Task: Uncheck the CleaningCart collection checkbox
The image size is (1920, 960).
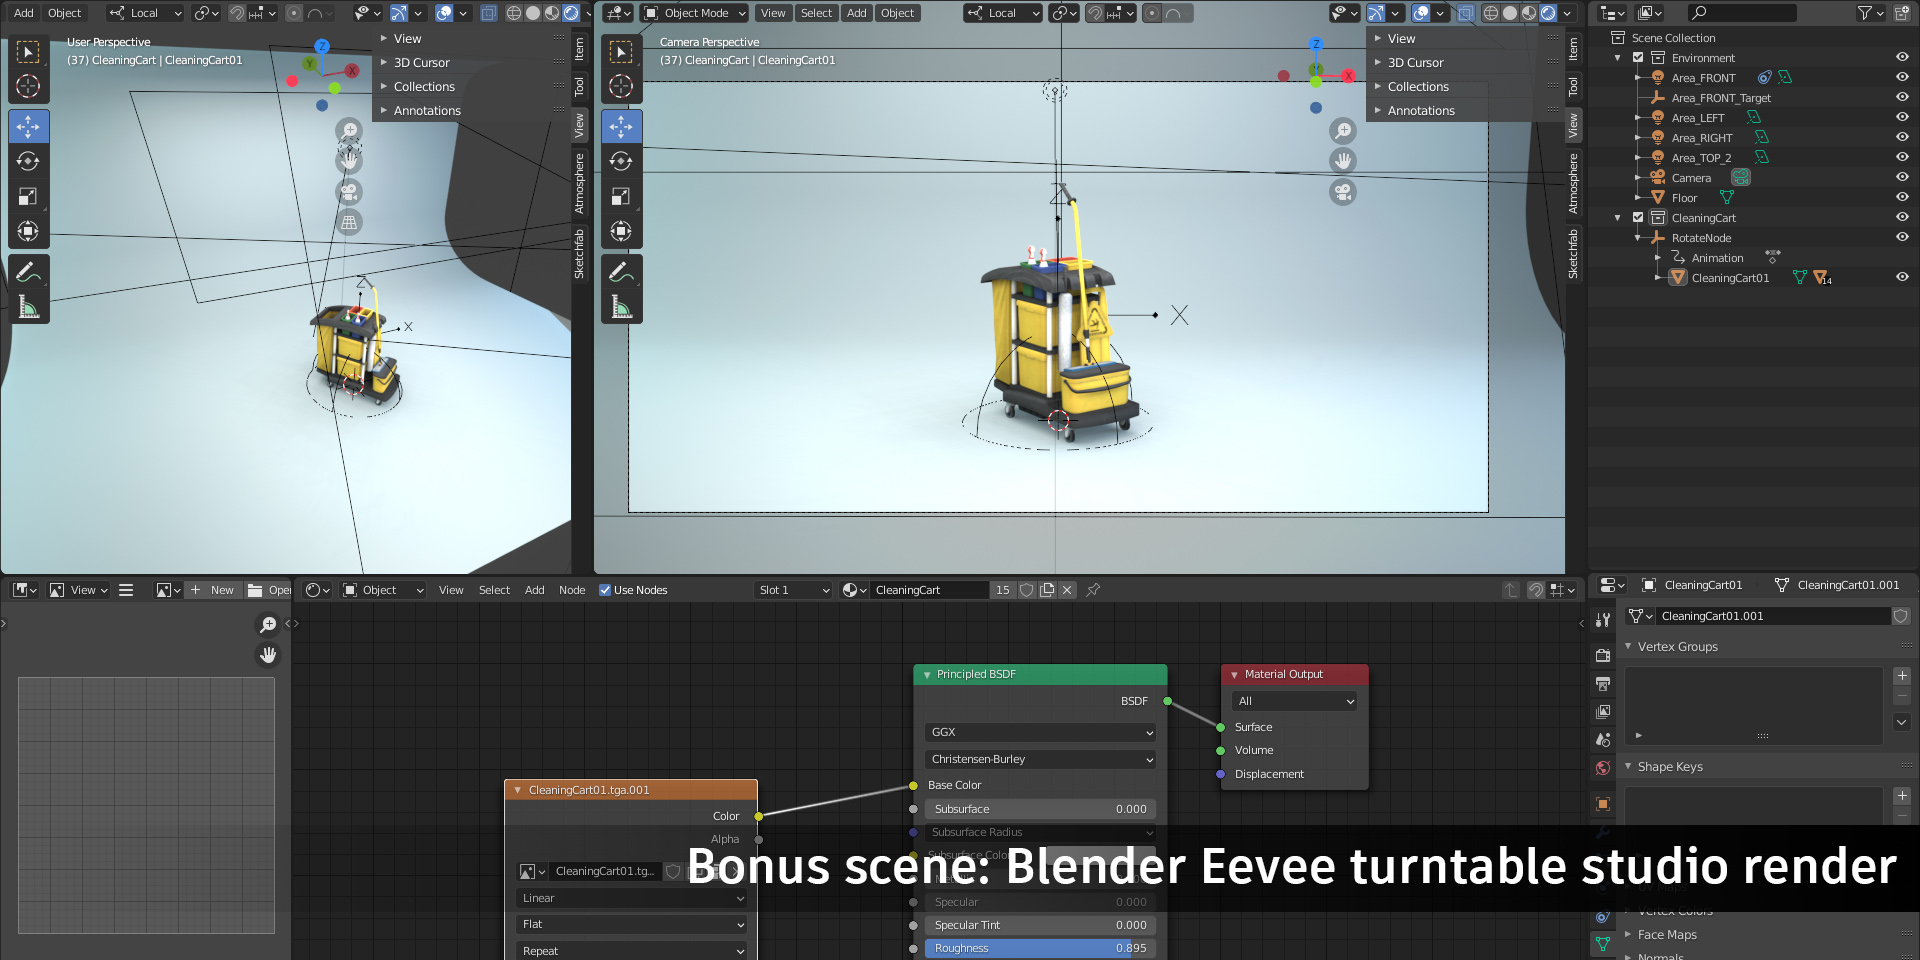Action: 1638,218
